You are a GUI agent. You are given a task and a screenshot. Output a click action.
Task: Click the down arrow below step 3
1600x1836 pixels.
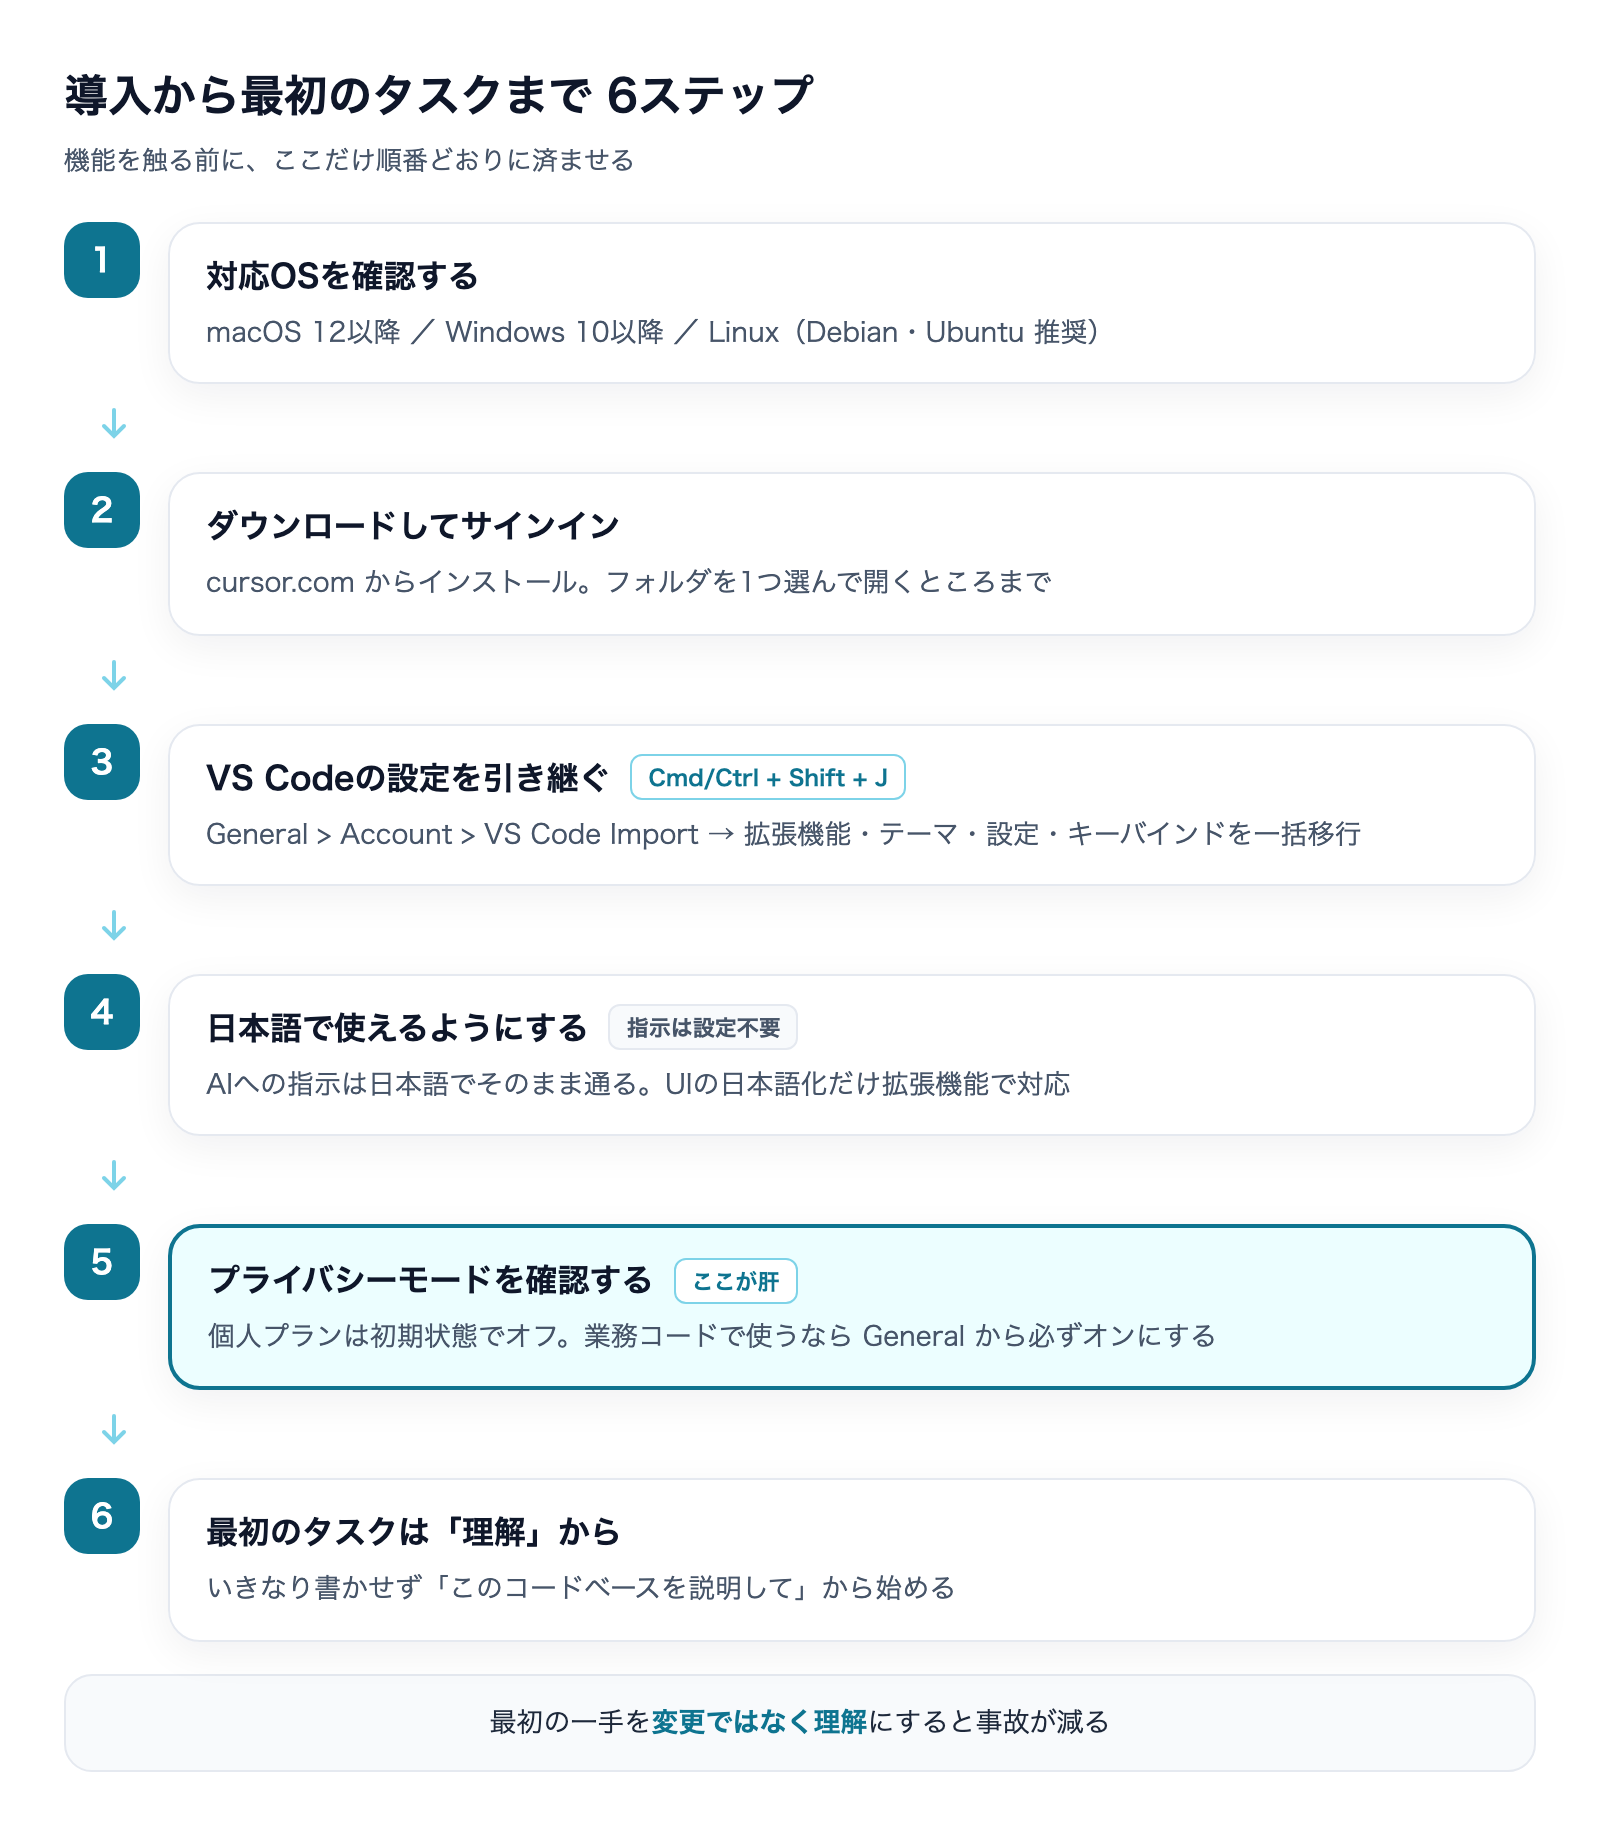pyautogui.click(x=114, y=925)
